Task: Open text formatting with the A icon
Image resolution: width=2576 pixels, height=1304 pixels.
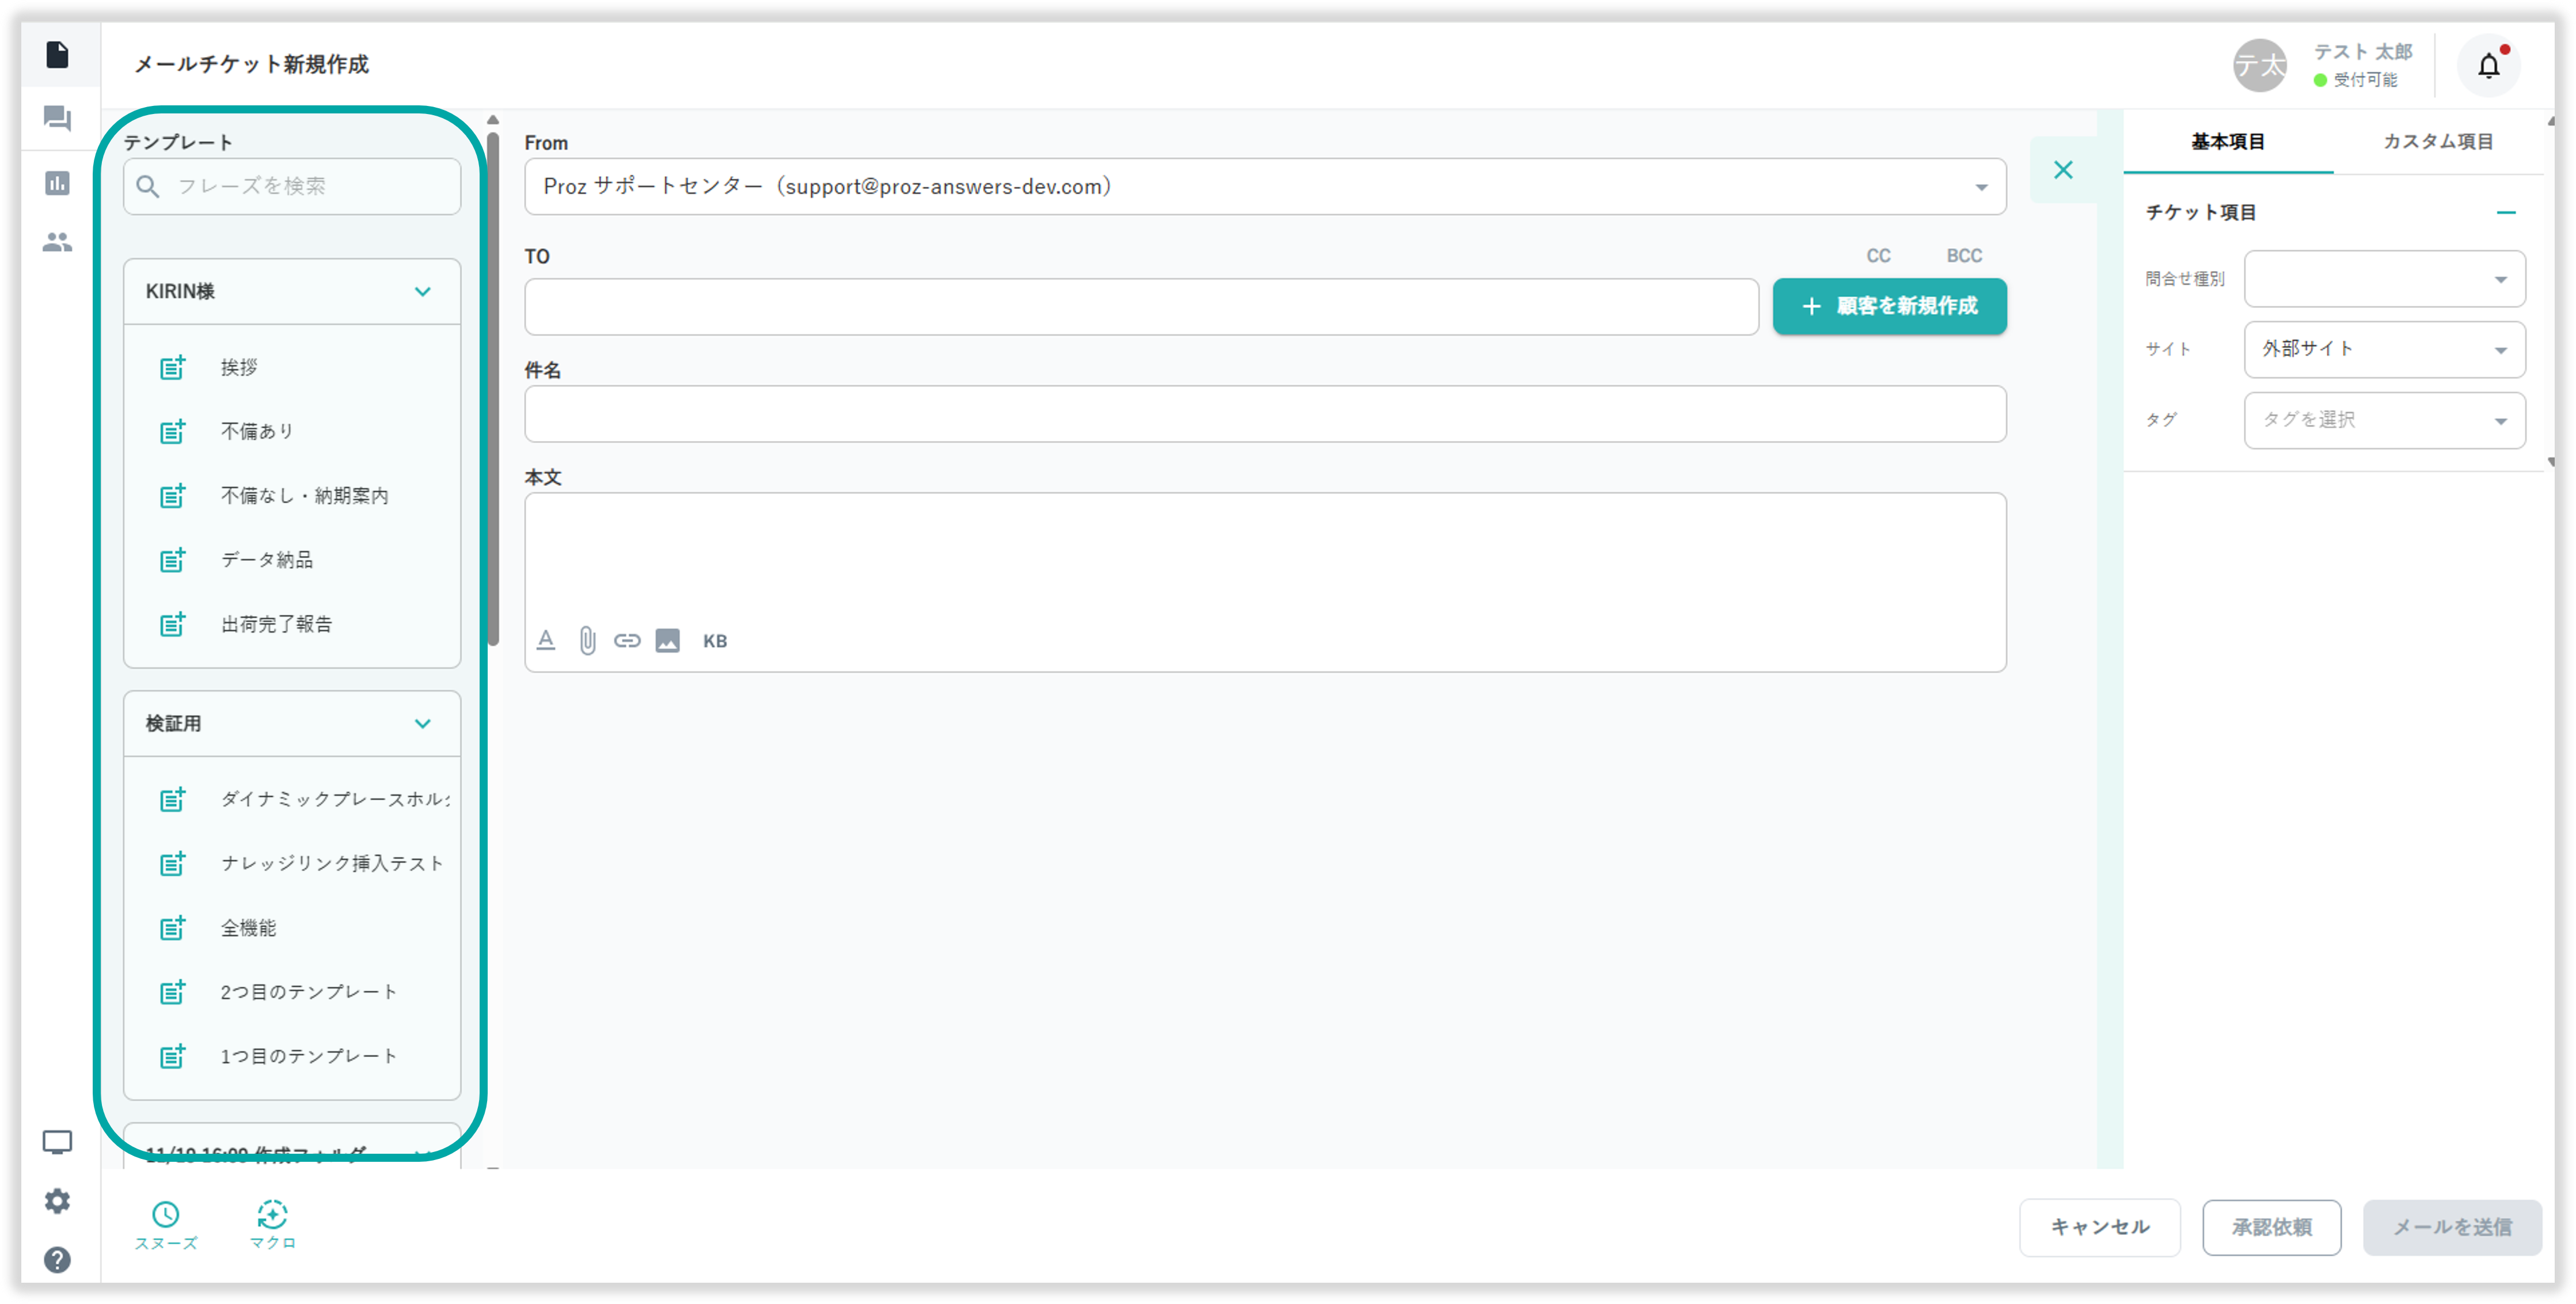Action: point(546,641)
